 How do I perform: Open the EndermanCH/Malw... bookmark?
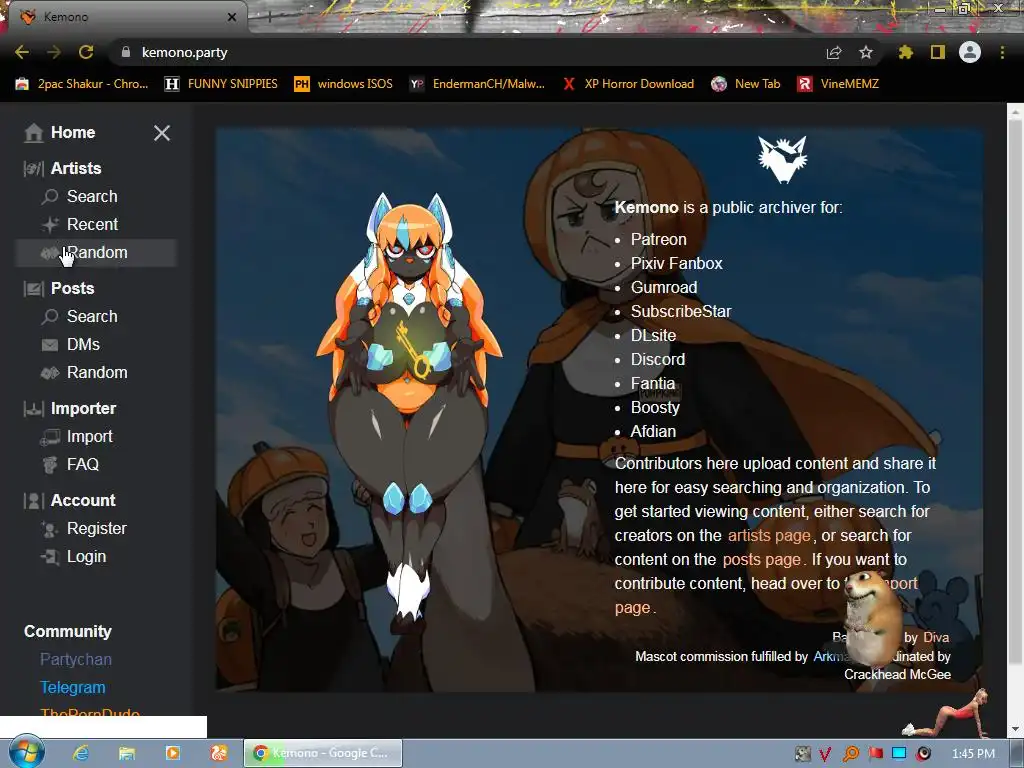(477, 84)
